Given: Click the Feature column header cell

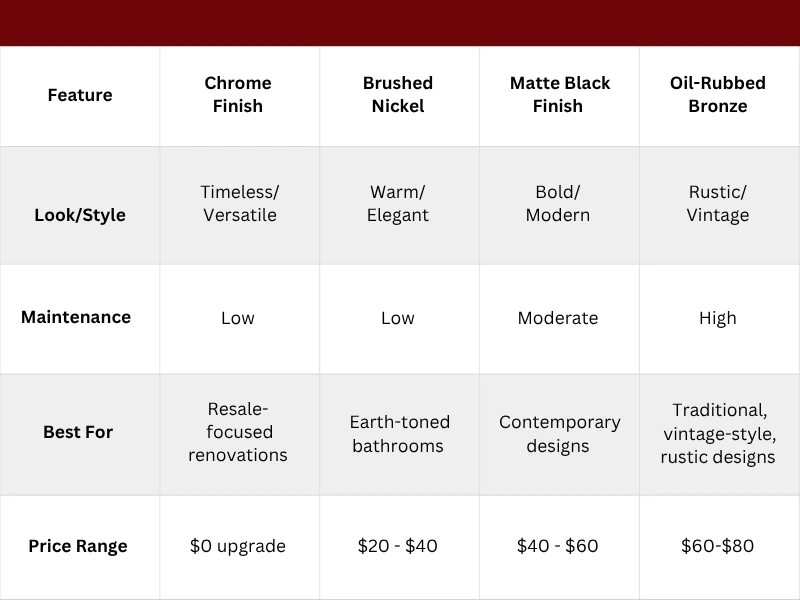Looking at the screenshot, I should (x=80, y=96).
